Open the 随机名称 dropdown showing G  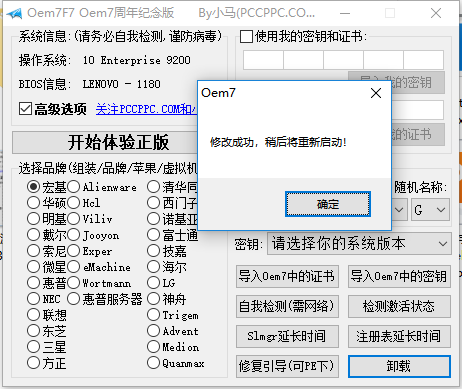430,210
